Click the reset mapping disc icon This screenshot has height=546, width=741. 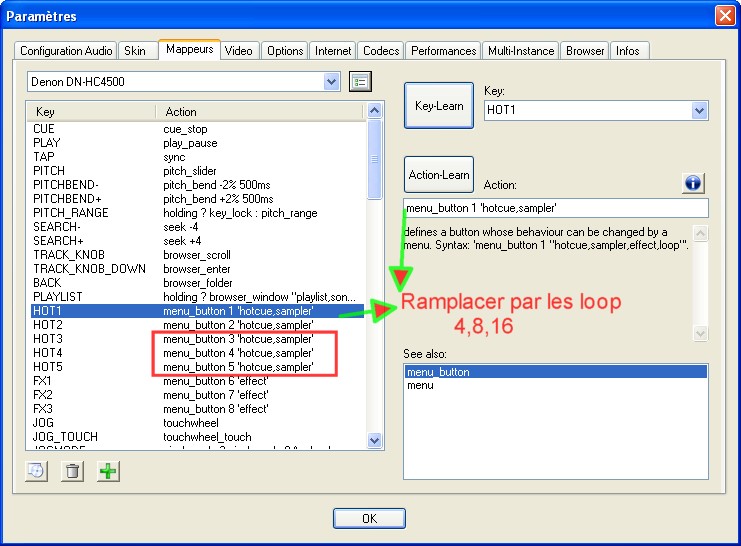(x=35, y=472)
